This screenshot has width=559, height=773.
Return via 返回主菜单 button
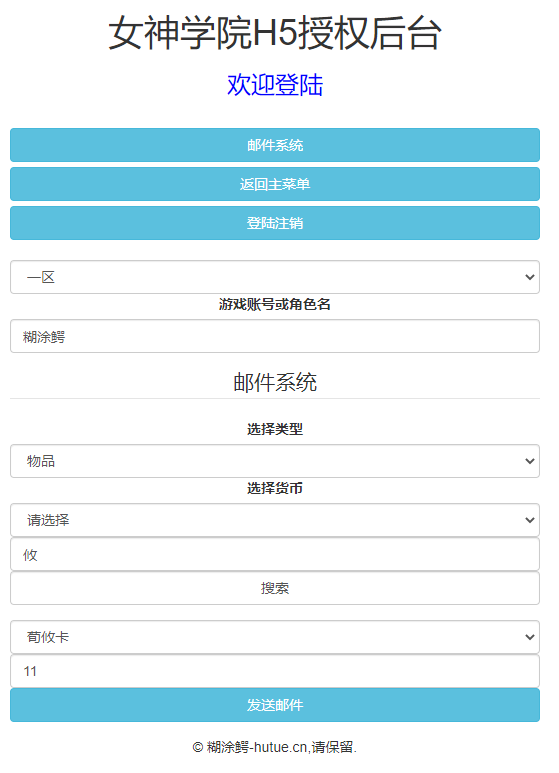point(275,184)
